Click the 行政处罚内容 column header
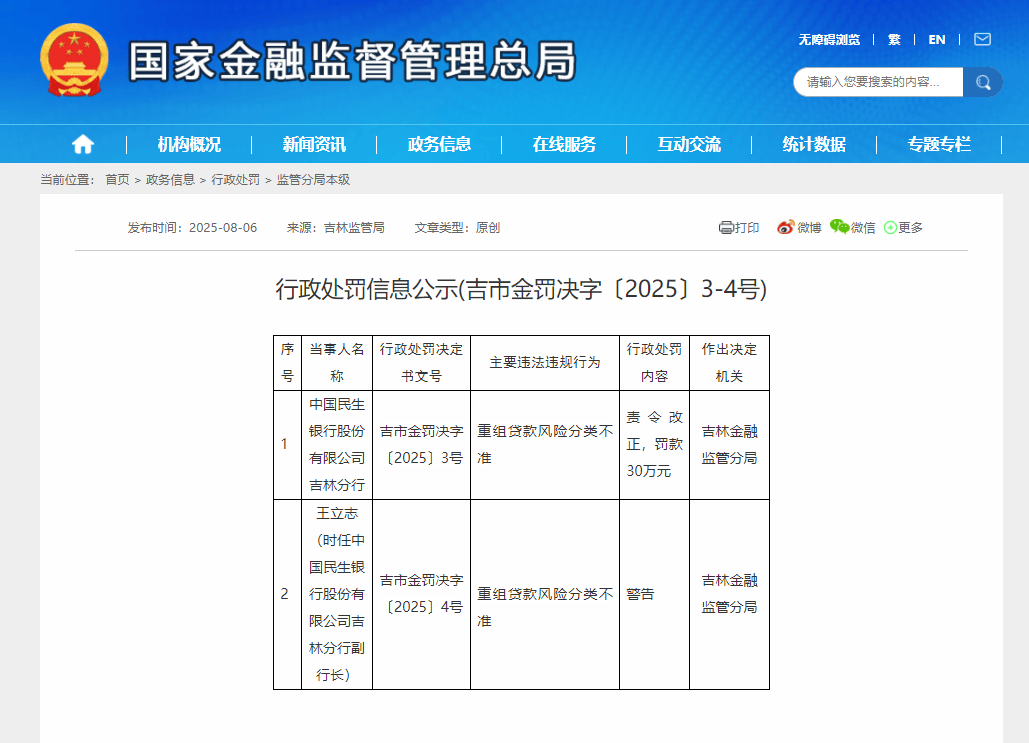This screenshot has width=1029, height=743. pyautogui.click(x=654, y=363)
